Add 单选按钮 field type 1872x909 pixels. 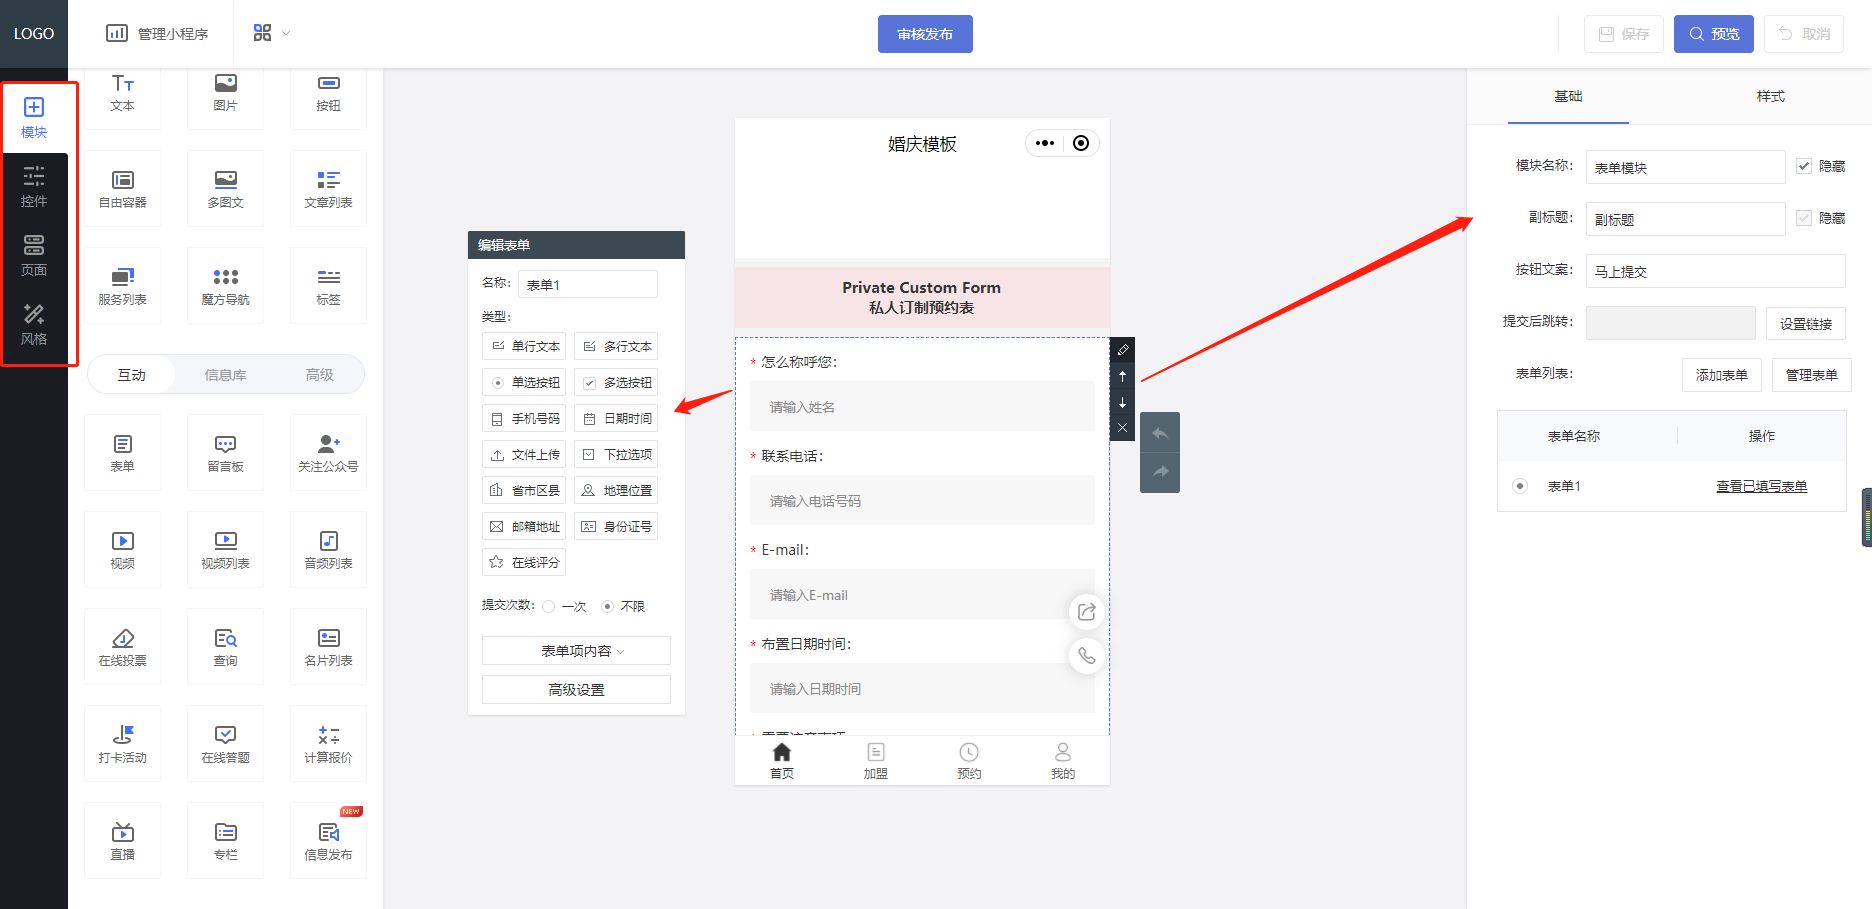click(524, 383)
